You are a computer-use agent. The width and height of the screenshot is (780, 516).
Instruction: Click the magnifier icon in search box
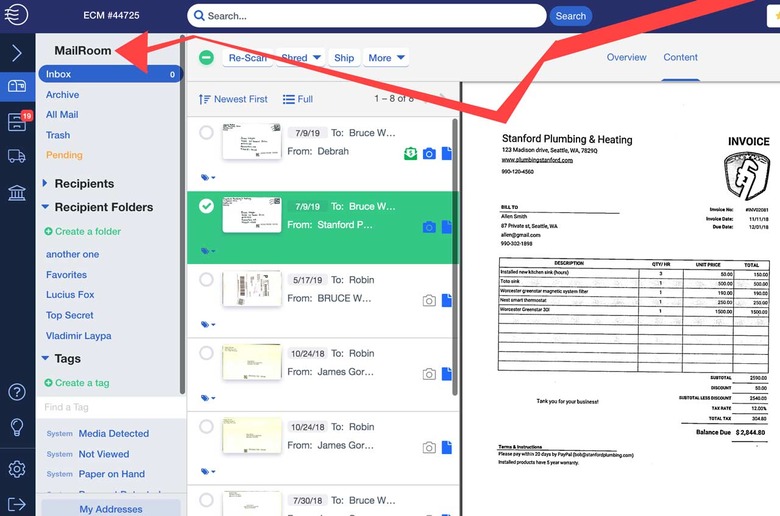pyautogui.click(x=199, y=15)
